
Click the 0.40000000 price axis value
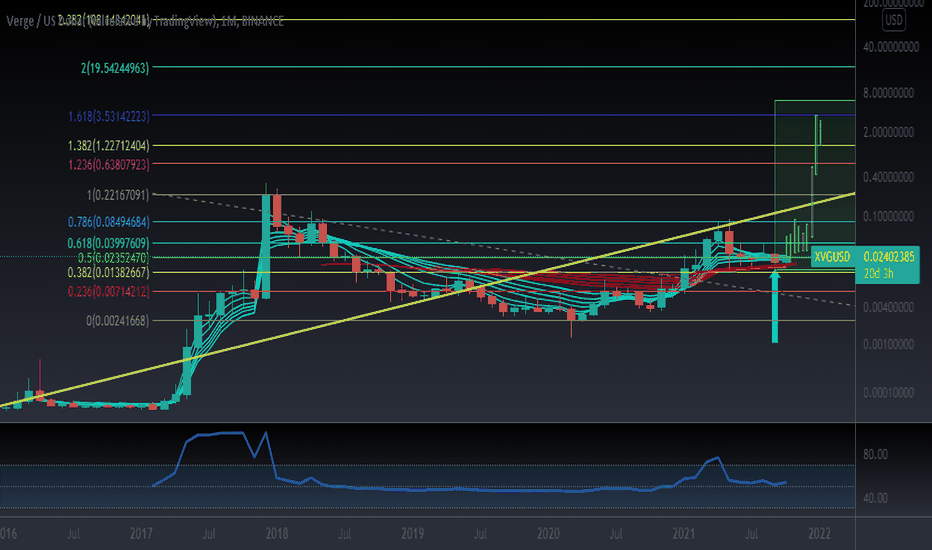coord(889,177)
